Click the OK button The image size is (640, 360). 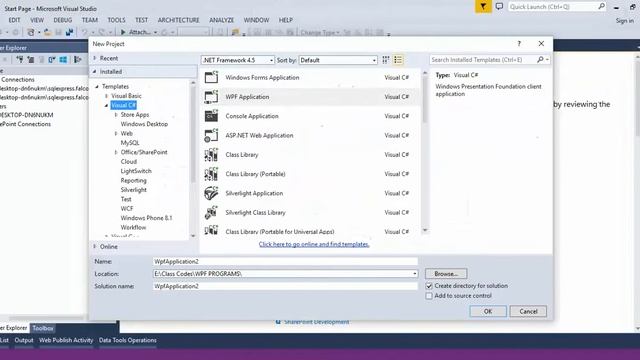tap(488, 311)
